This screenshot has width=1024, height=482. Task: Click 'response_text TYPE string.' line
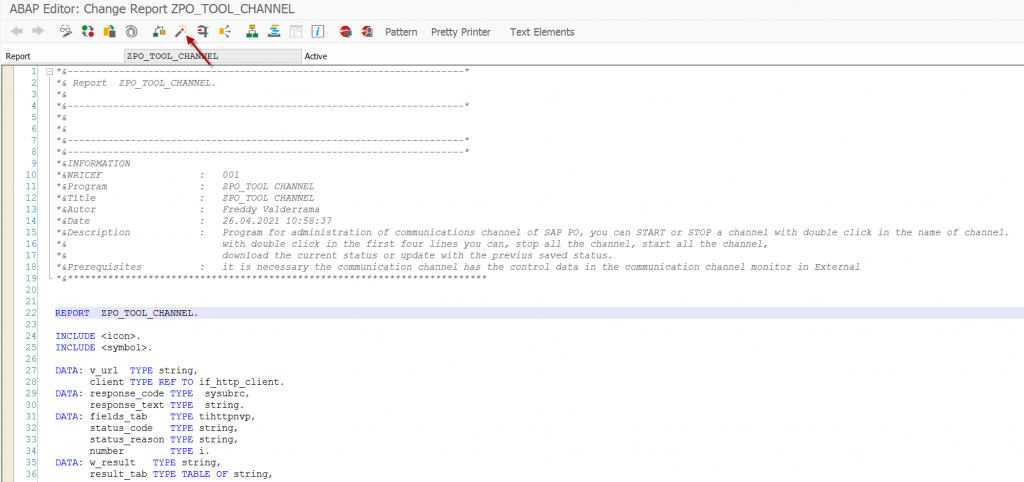pyautogui.click(x=167, y=405)
